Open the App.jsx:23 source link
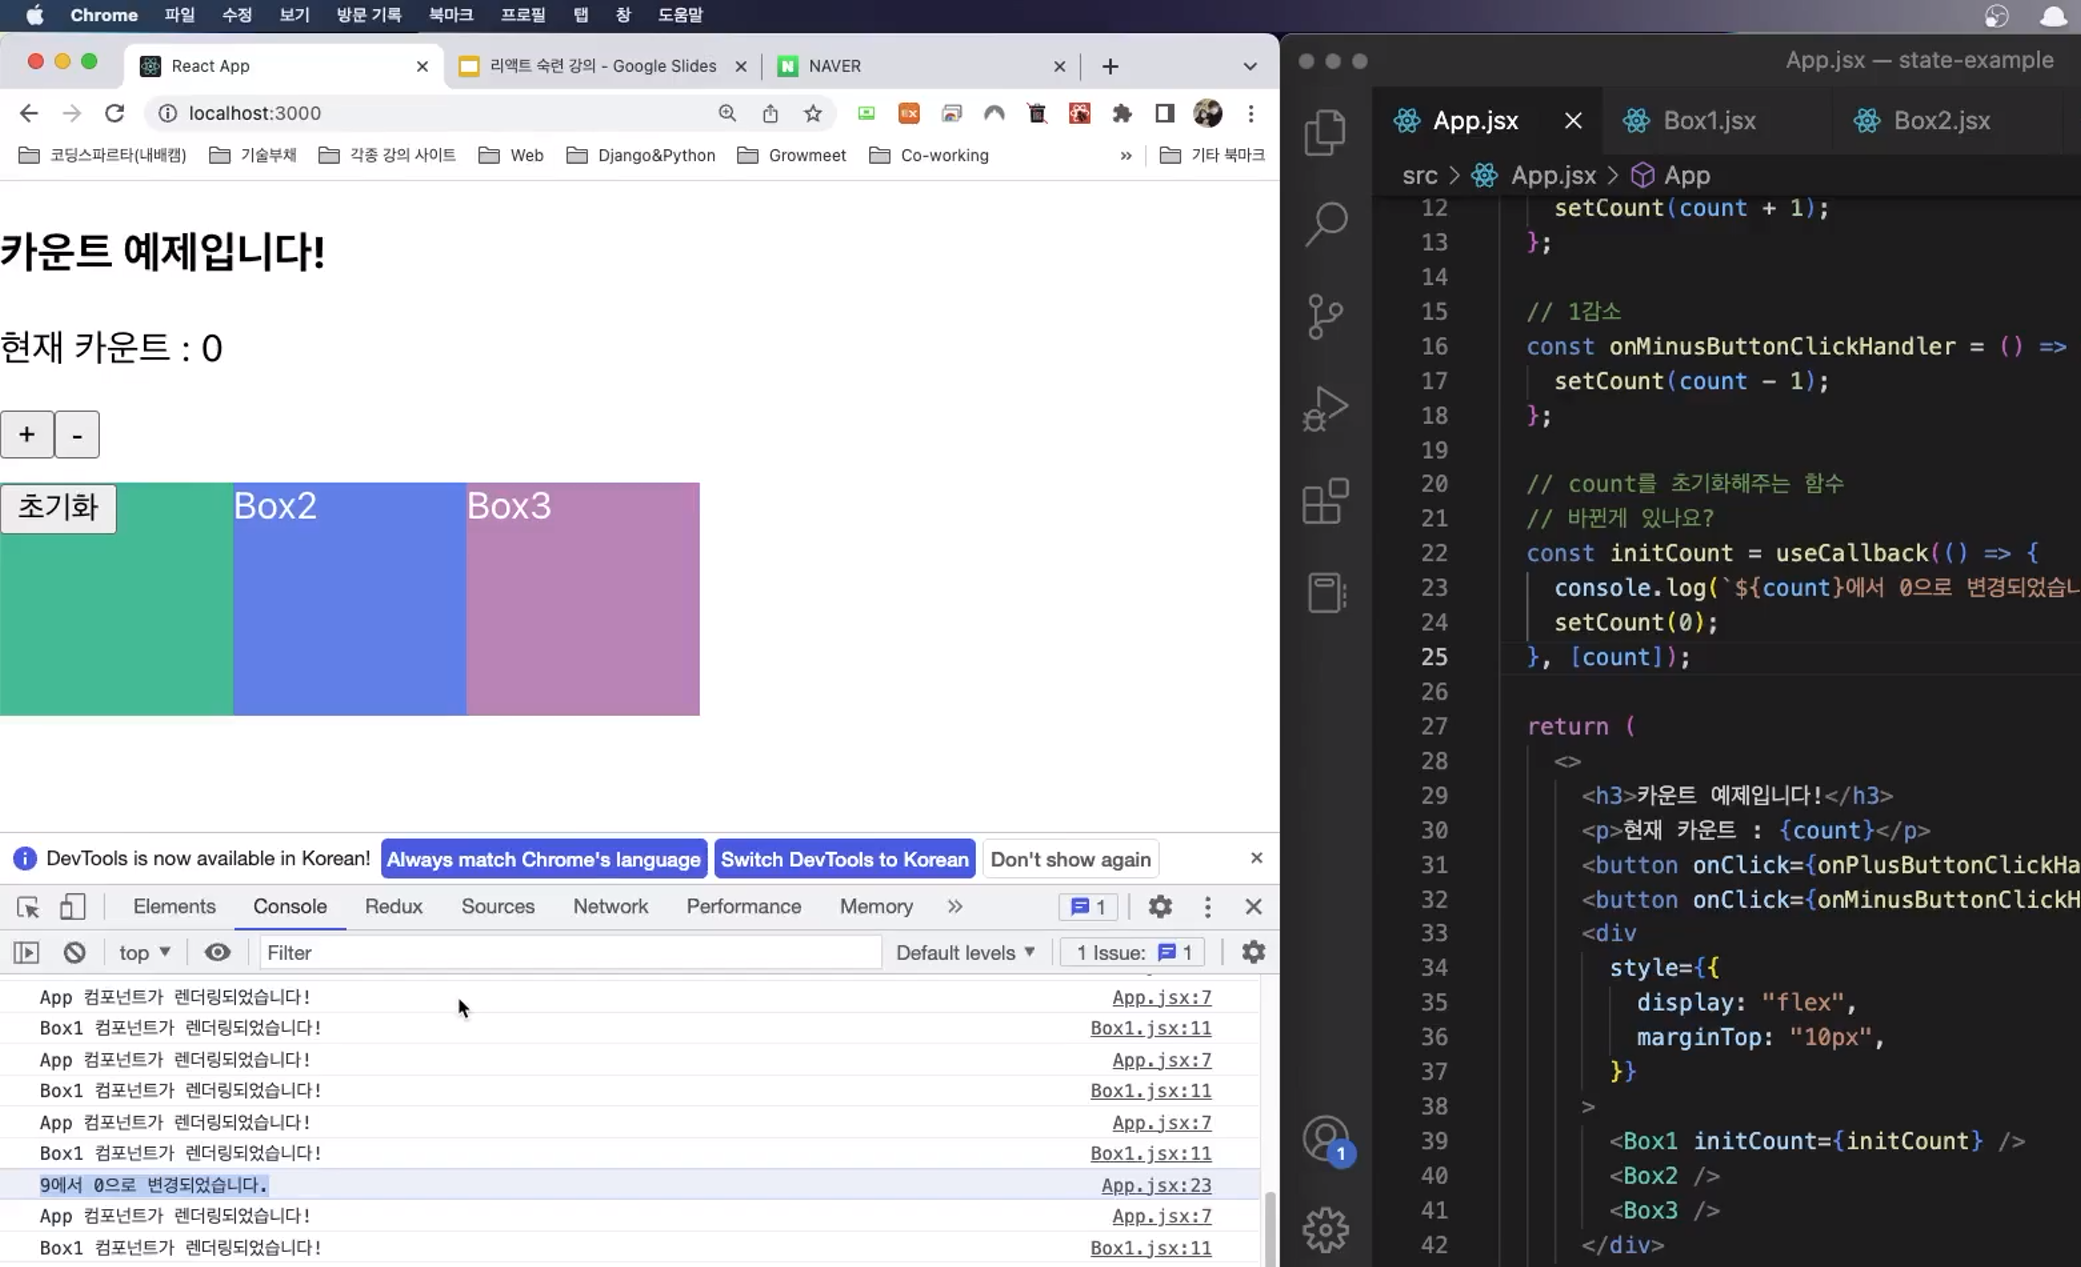 click(x=1155, y=1186)
